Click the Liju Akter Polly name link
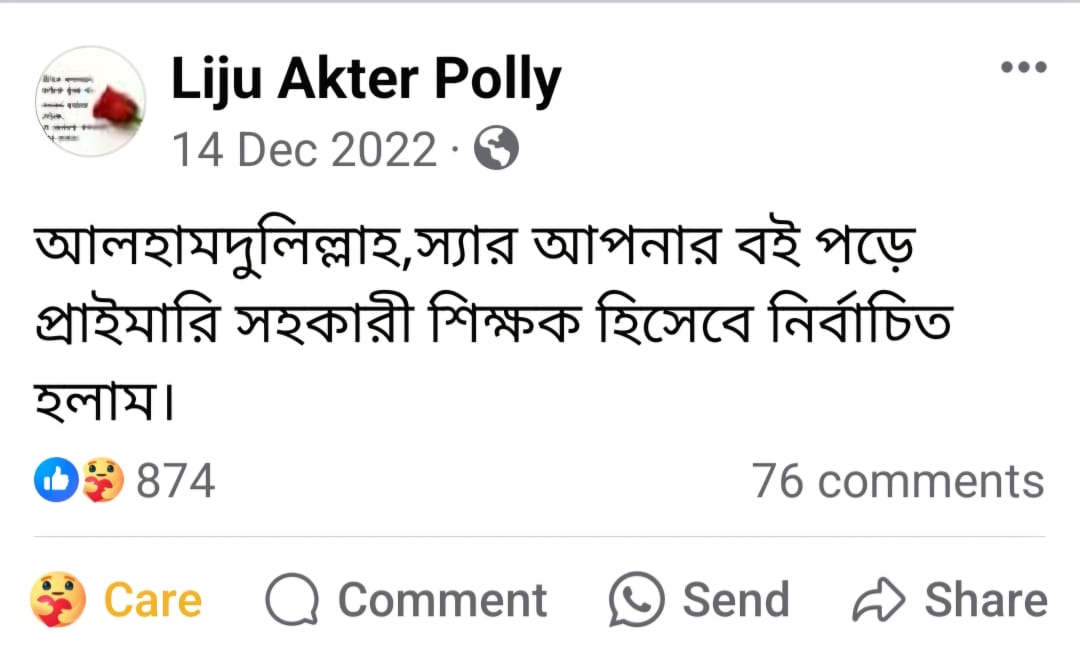This screenshot has width=1080, height=648. point(366,80)
